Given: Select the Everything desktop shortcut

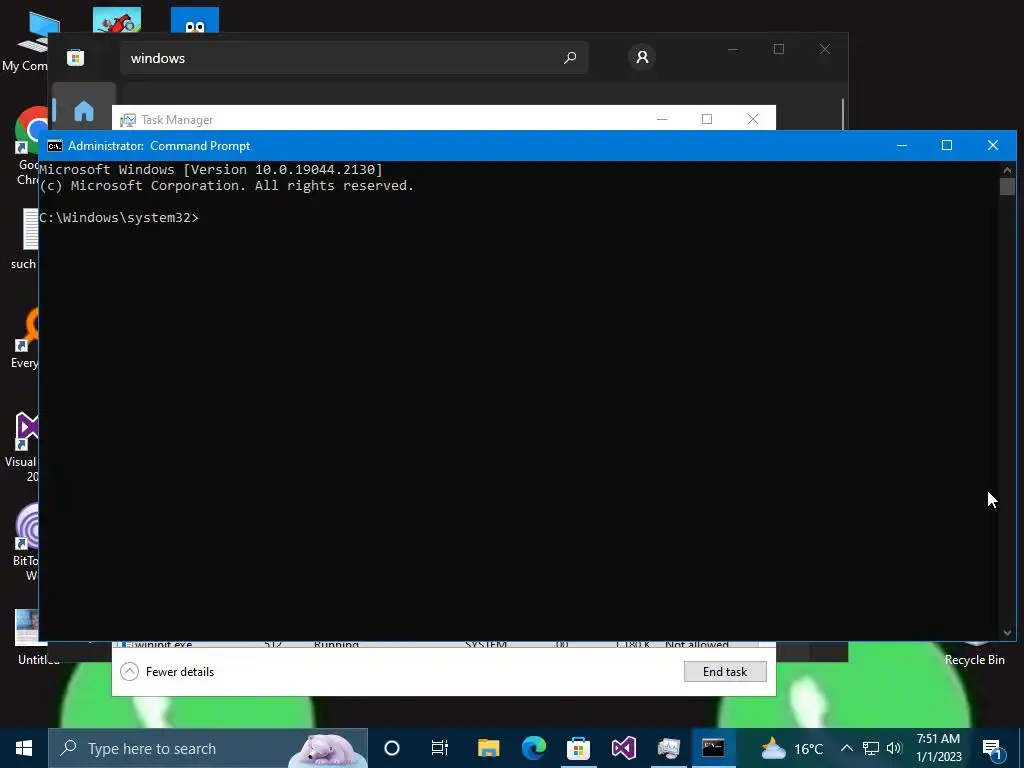Looking at the screenshot, I should (x=24, y=338).
